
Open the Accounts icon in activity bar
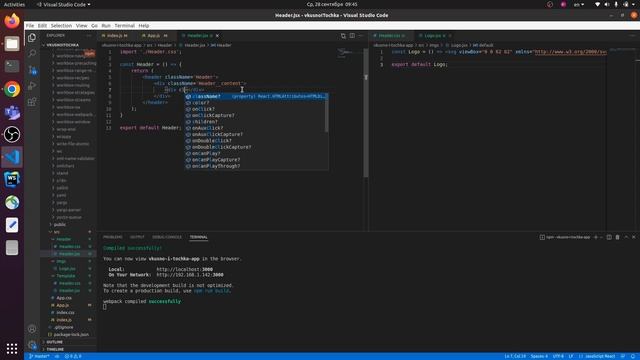coord(32,329)
